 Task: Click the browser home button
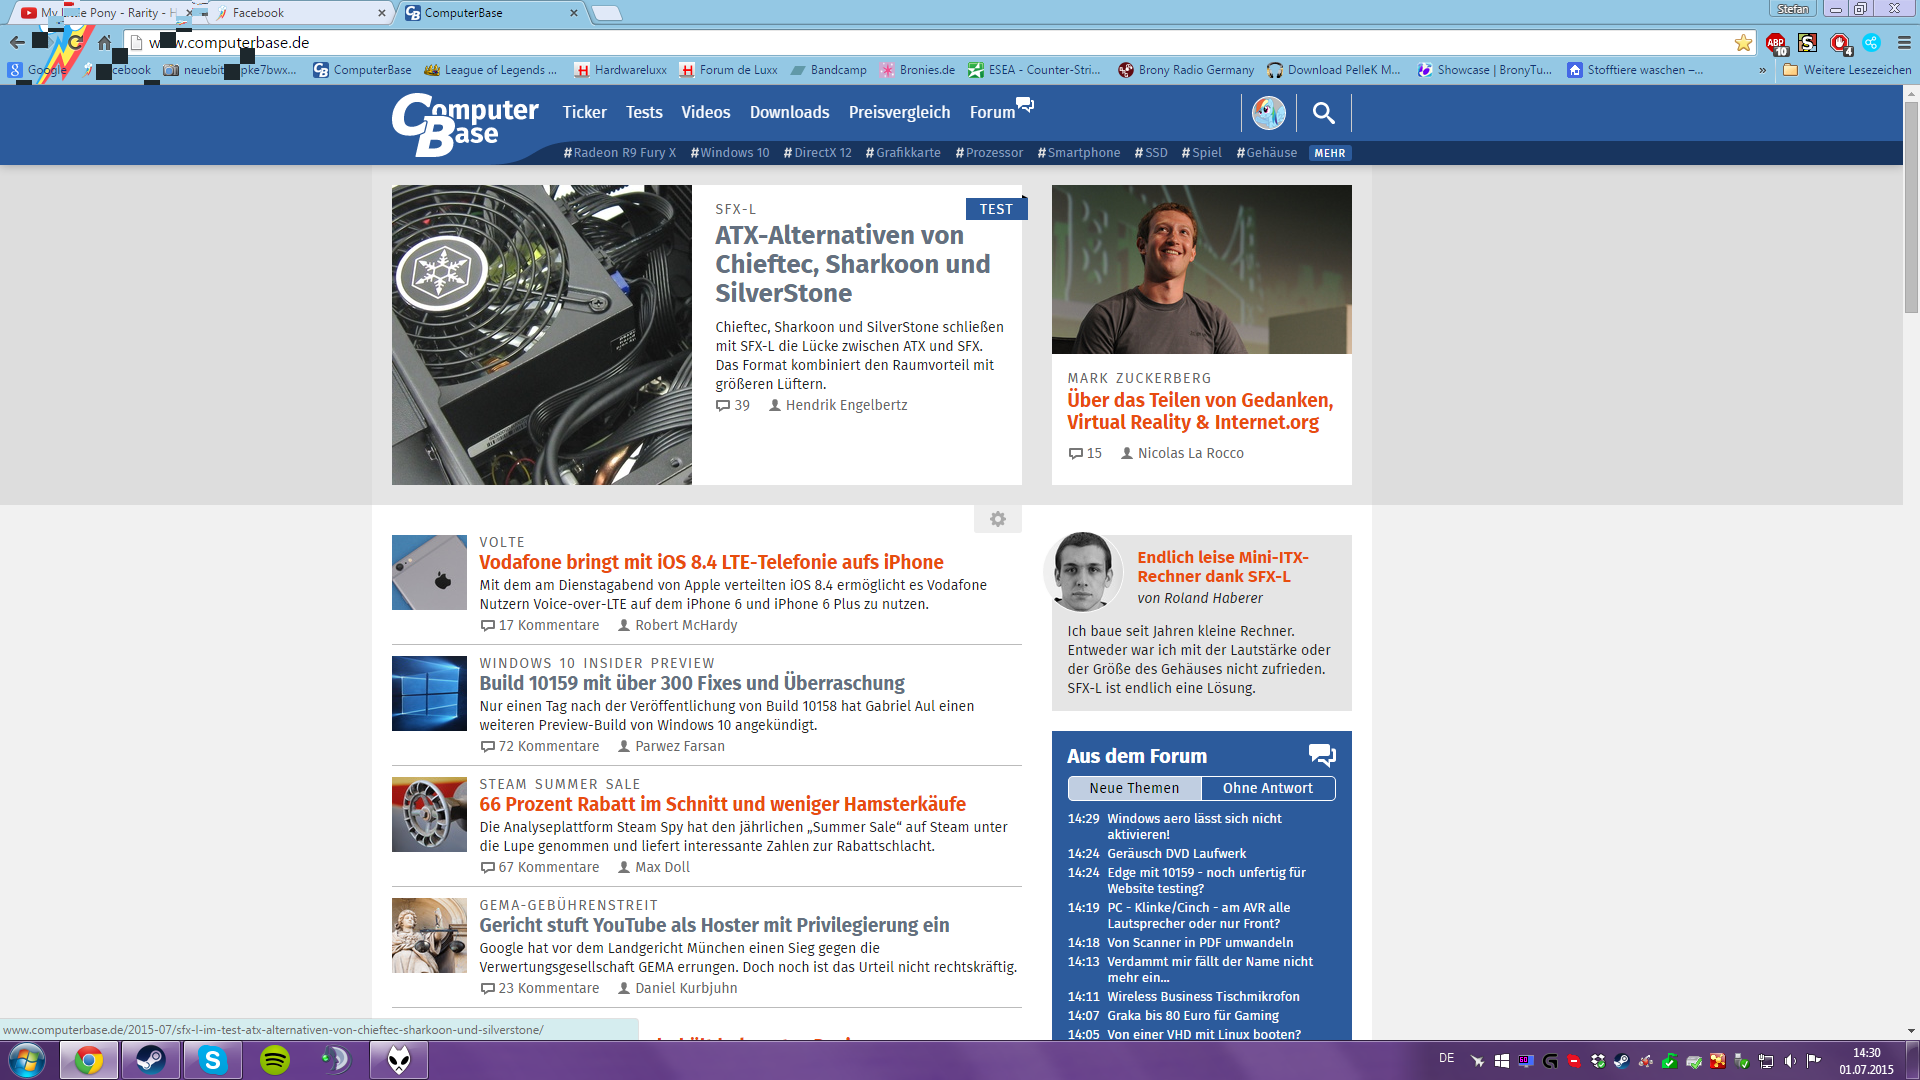104,42
